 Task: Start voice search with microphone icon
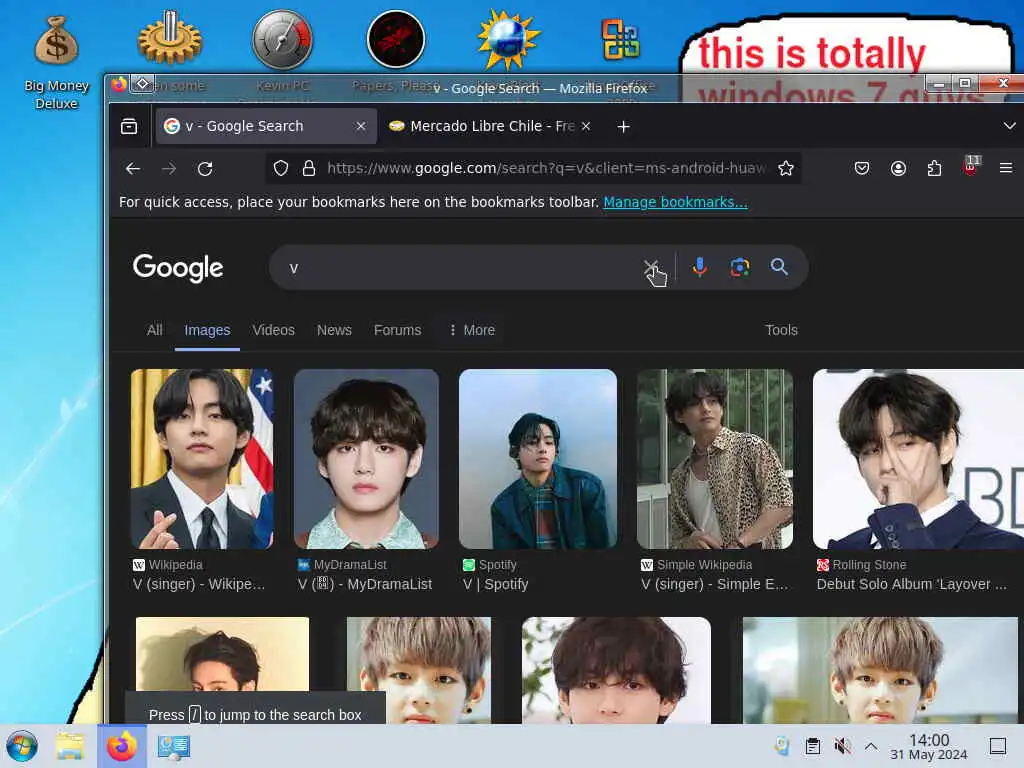(699, 267)
